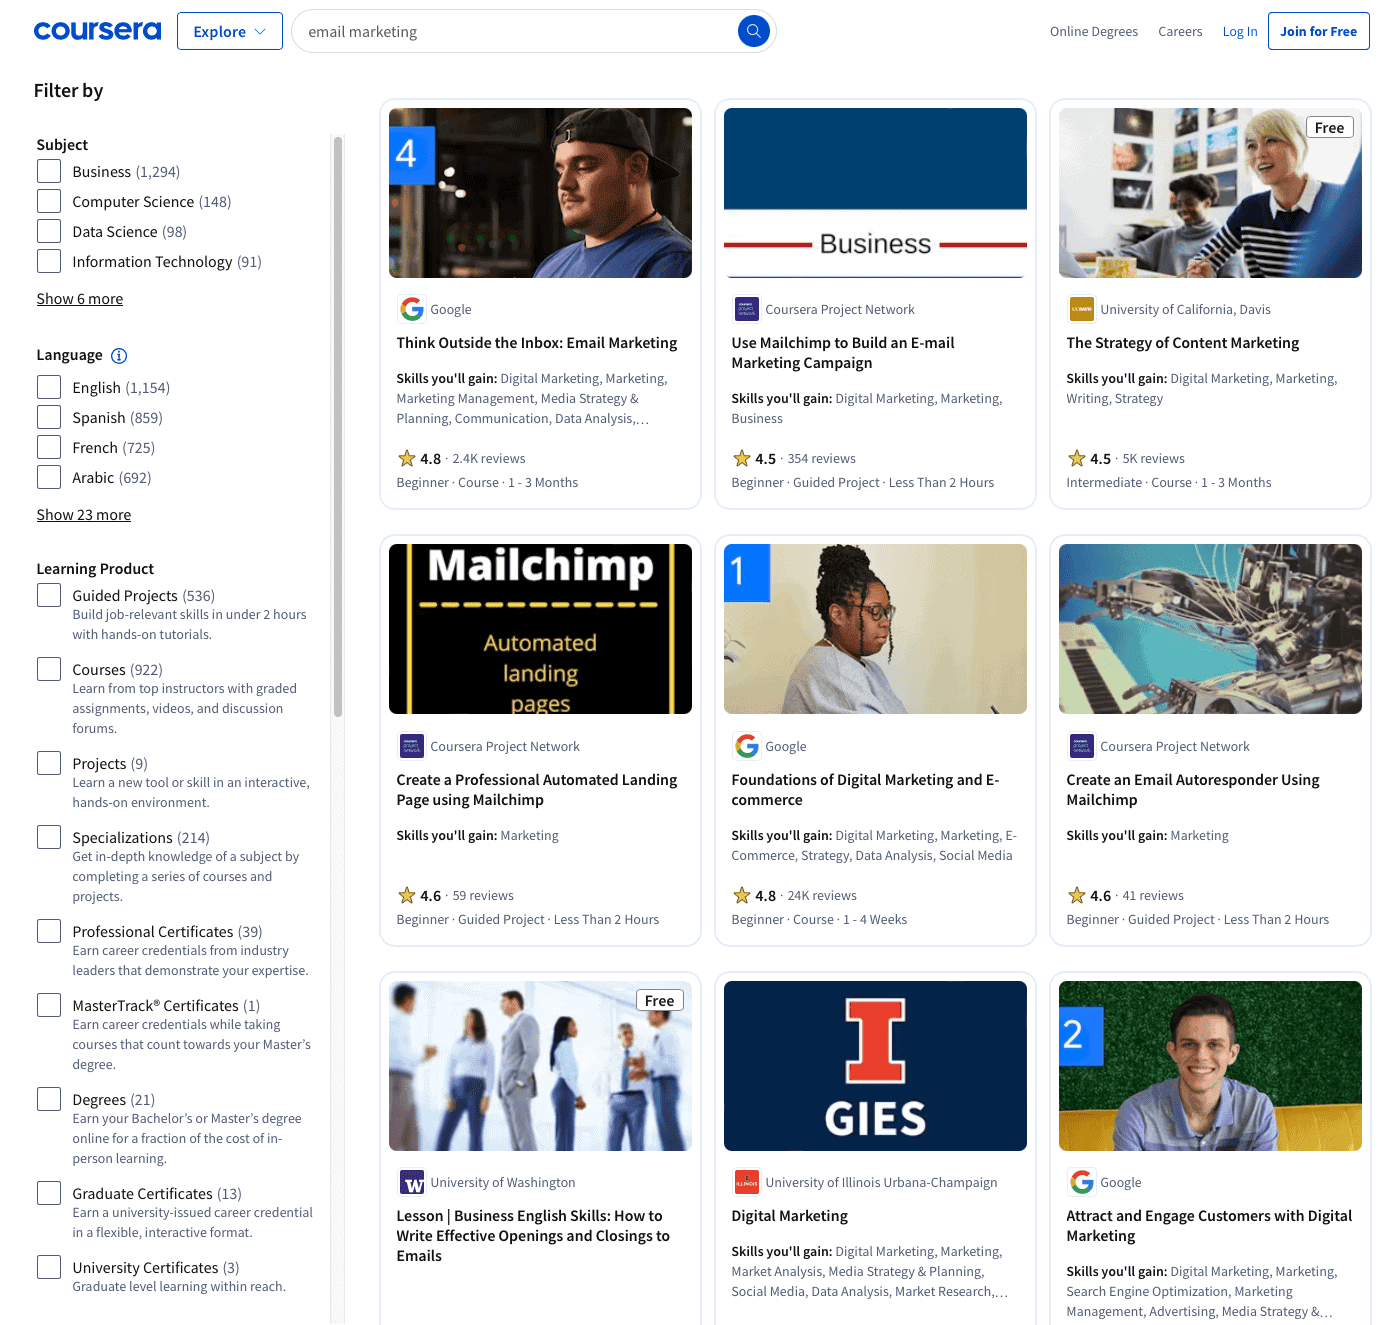The height and width of the screenshot is (1325, 1389).
Task: Click University of Washington logo icon
Action: click(x=412, y=1182)
